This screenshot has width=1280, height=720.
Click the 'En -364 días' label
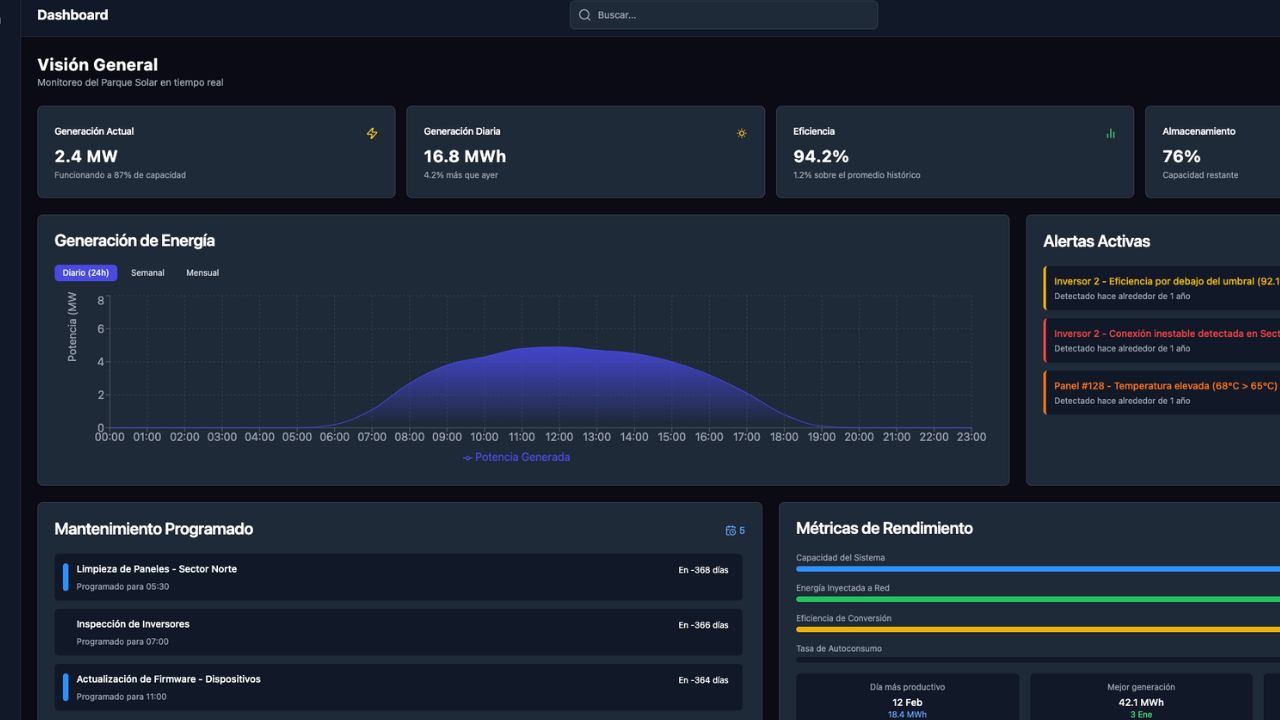703,680
